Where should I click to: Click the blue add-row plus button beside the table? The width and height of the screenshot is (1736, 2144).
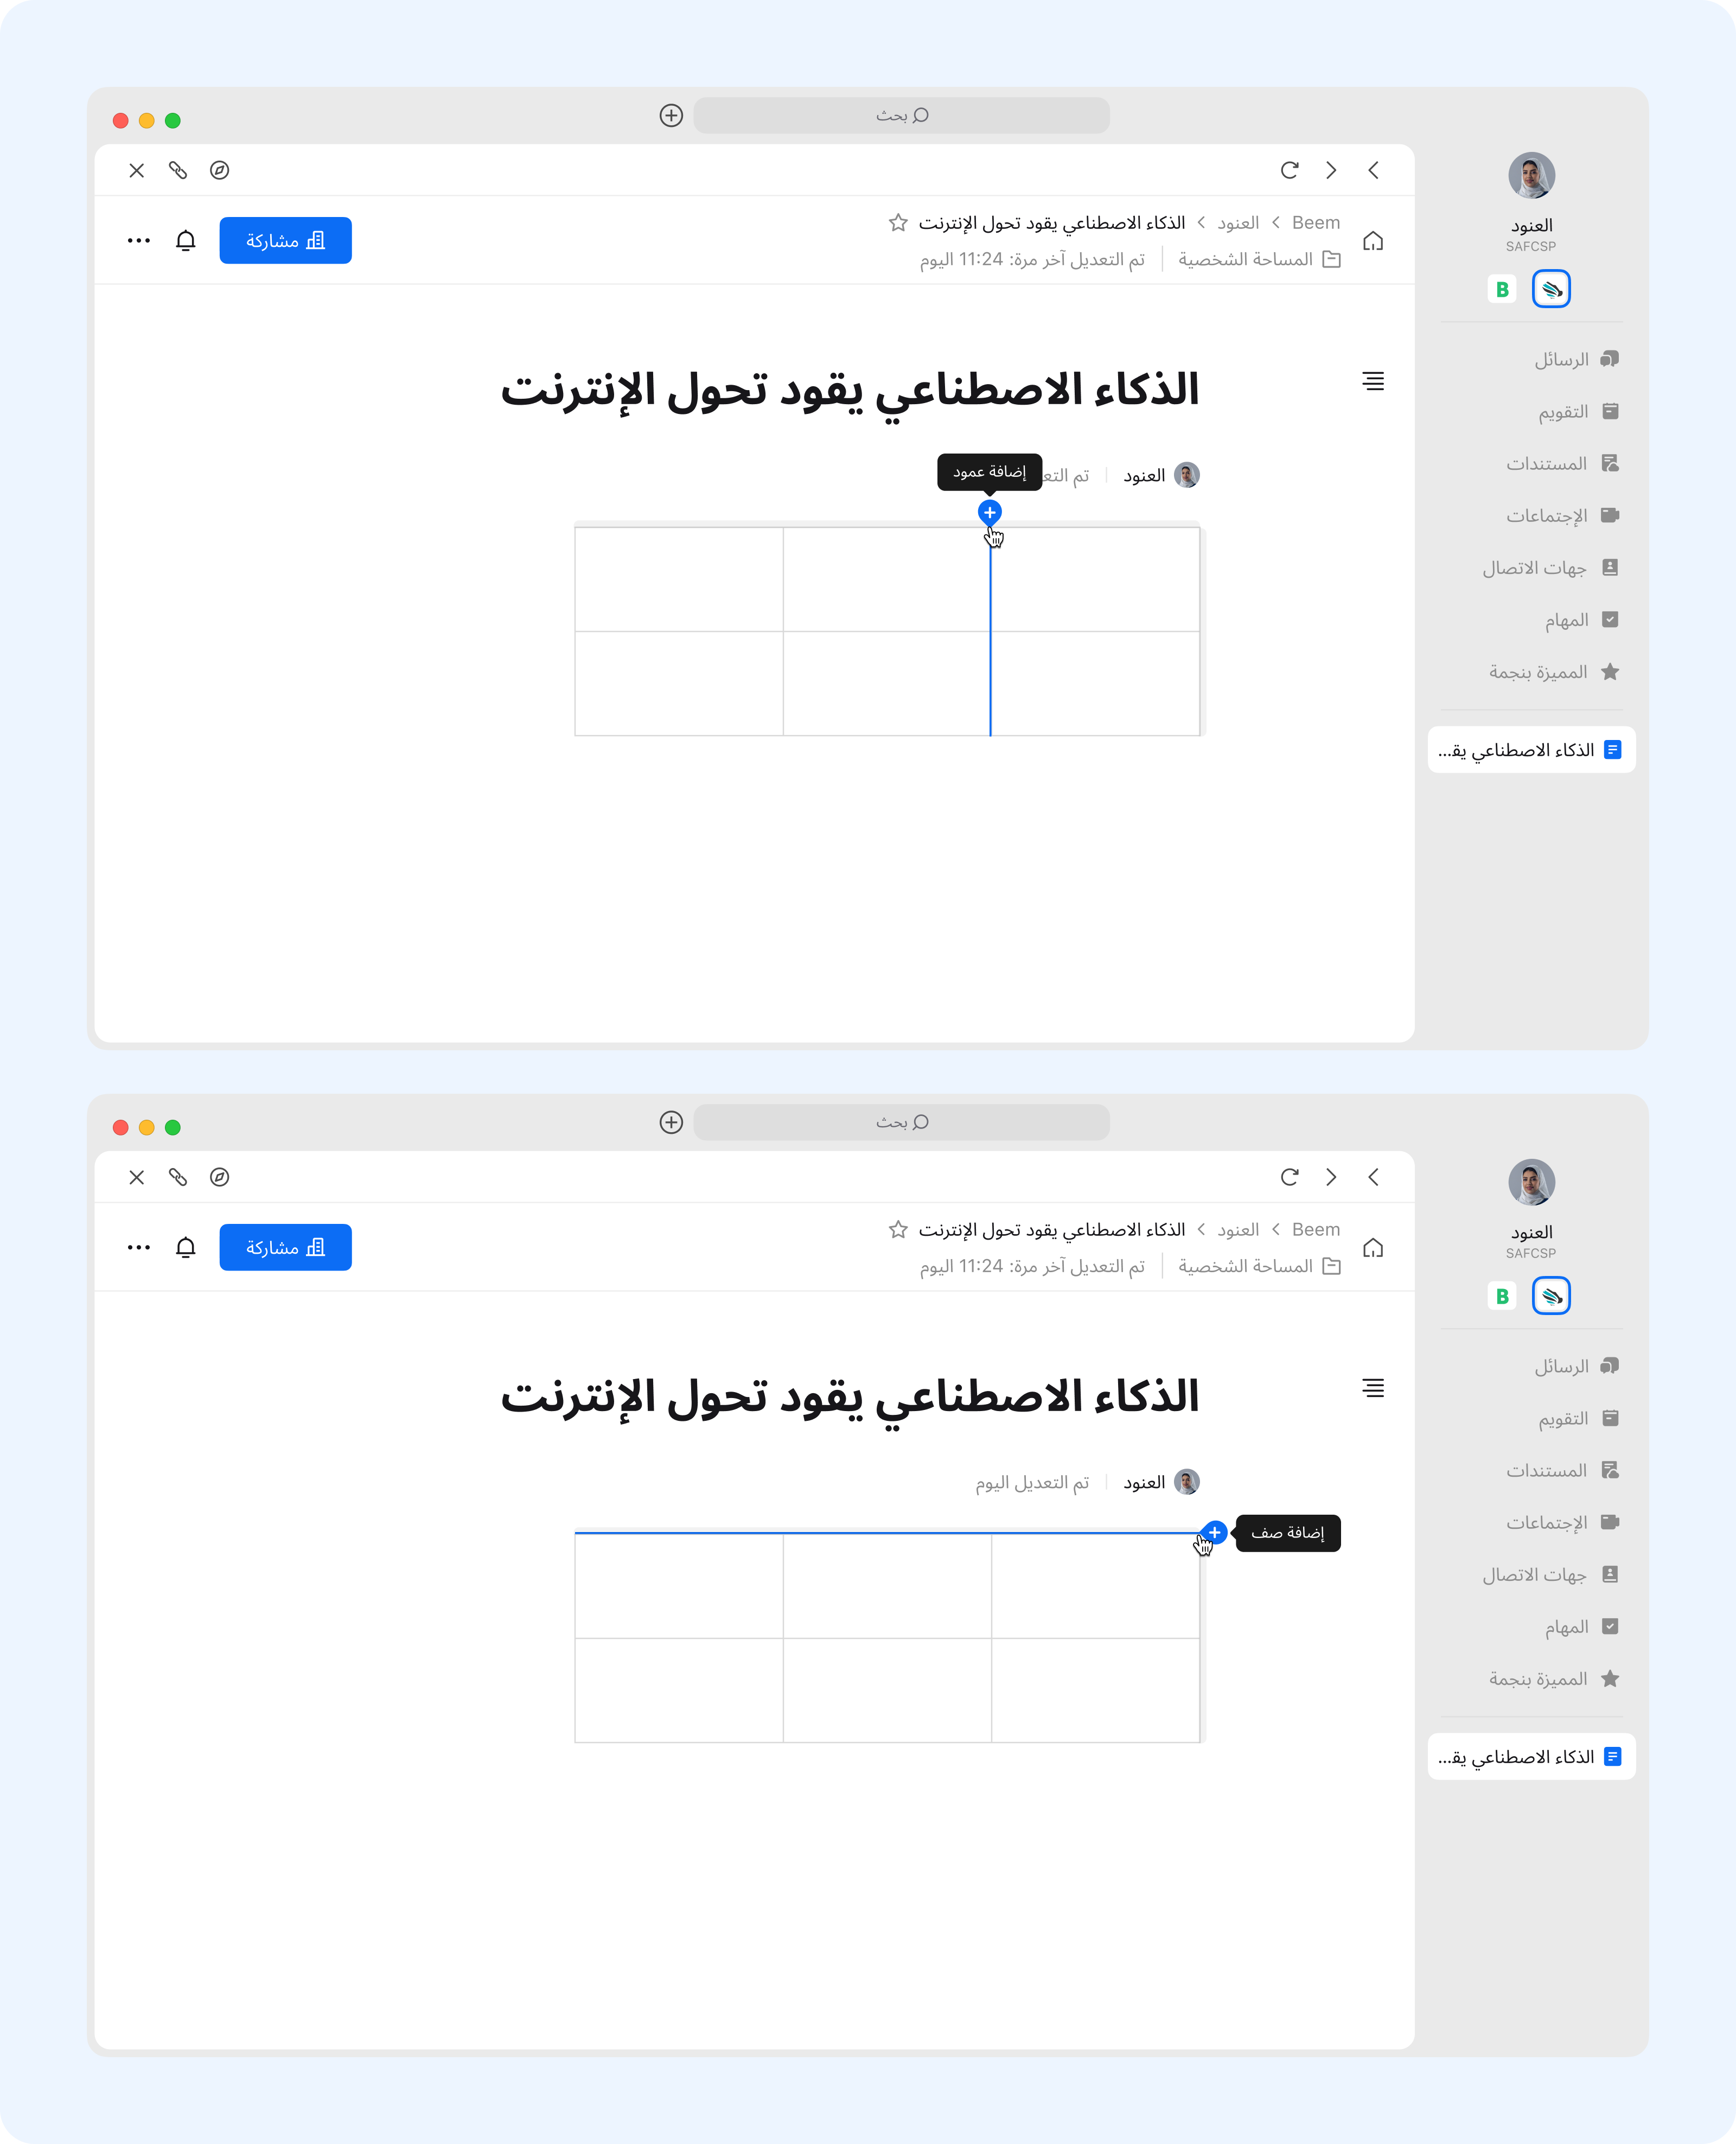click(1214, 1532)
